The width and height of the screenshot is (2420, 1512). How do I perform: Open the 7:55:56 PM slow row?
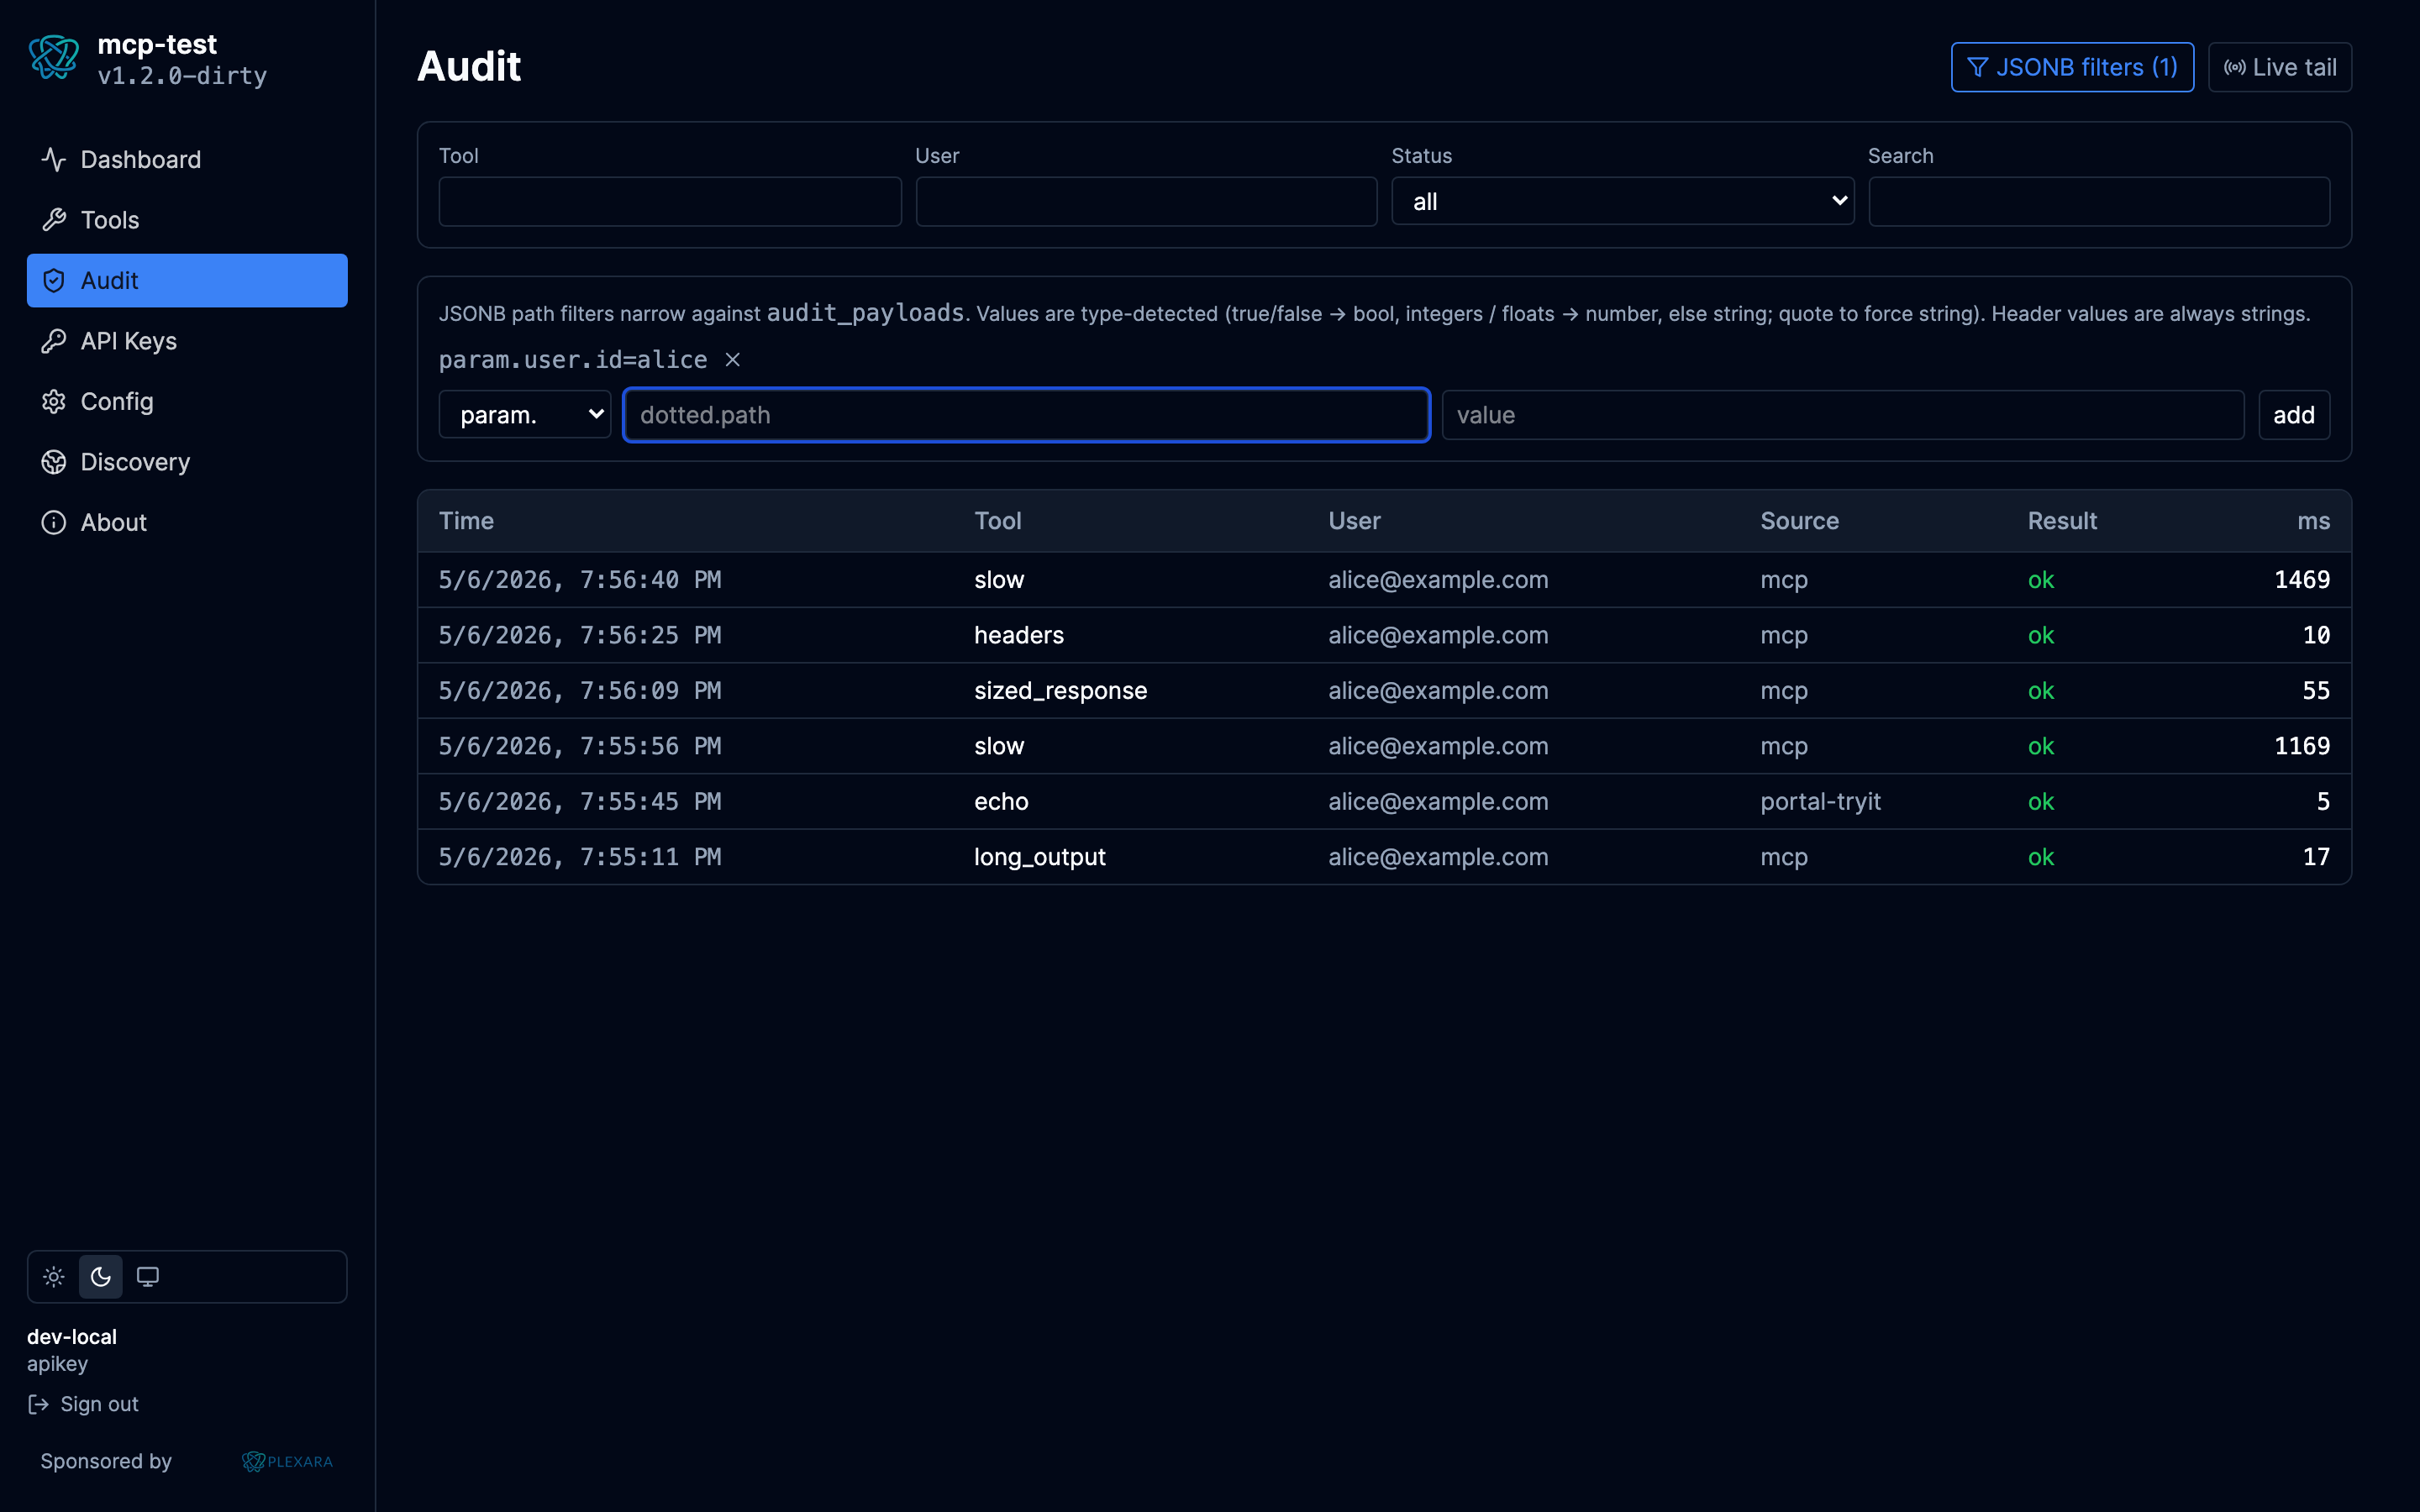pos(1384,746)
